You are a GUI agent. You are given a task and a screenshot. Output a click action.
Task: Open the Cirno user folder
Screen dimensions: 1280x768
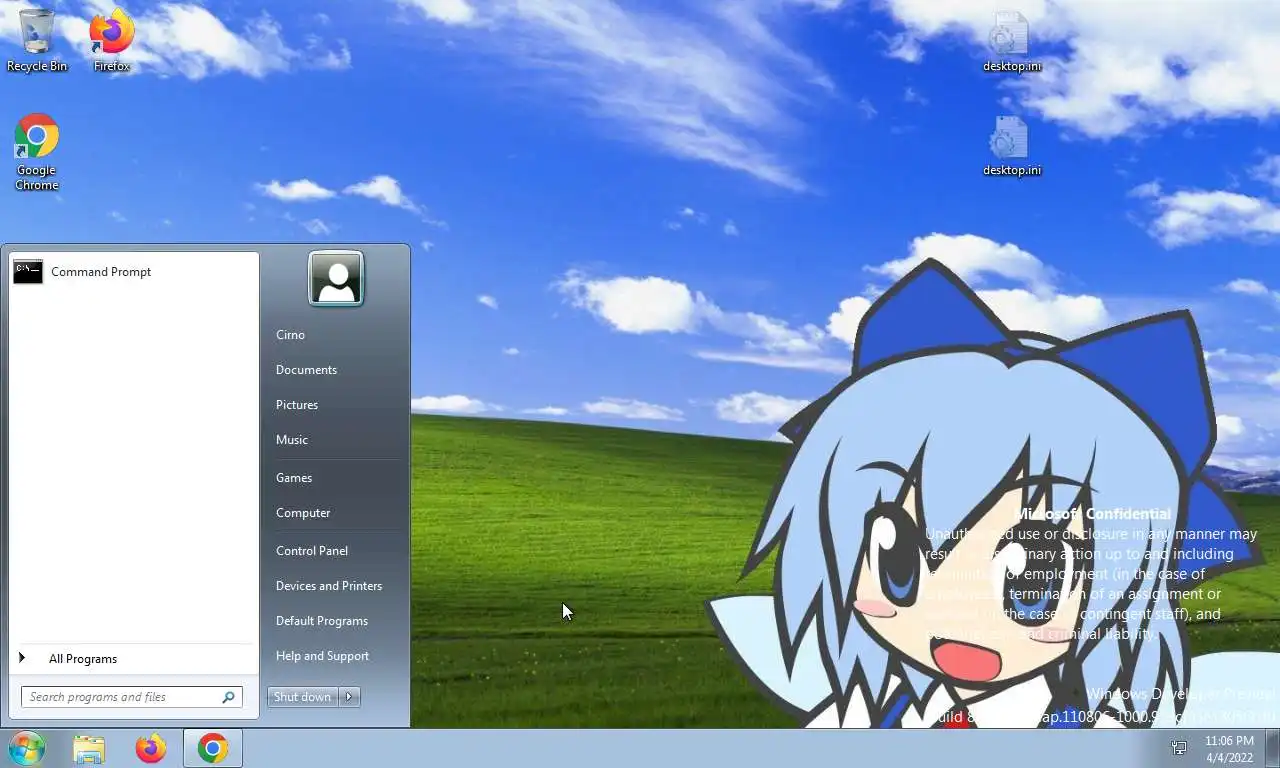coord(290,335)
